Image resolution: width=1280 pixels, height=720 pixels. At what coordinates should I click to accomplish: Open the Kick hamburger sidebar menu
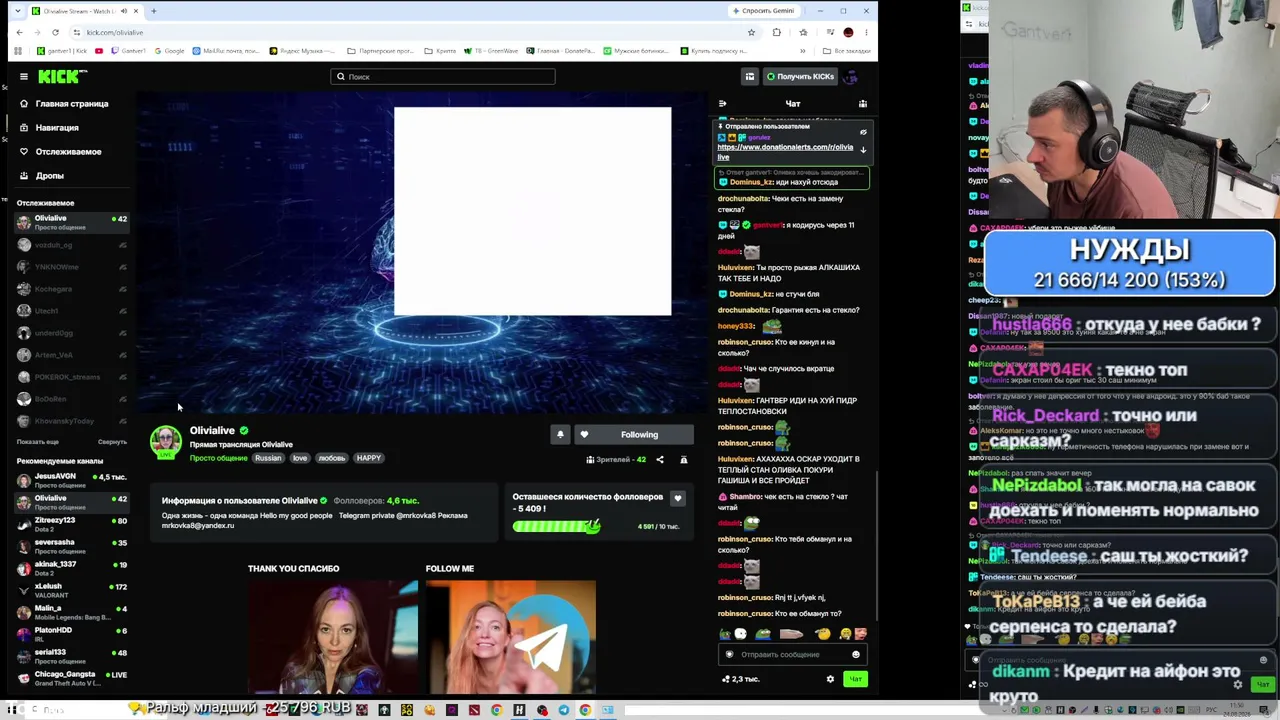coord(24,76)
